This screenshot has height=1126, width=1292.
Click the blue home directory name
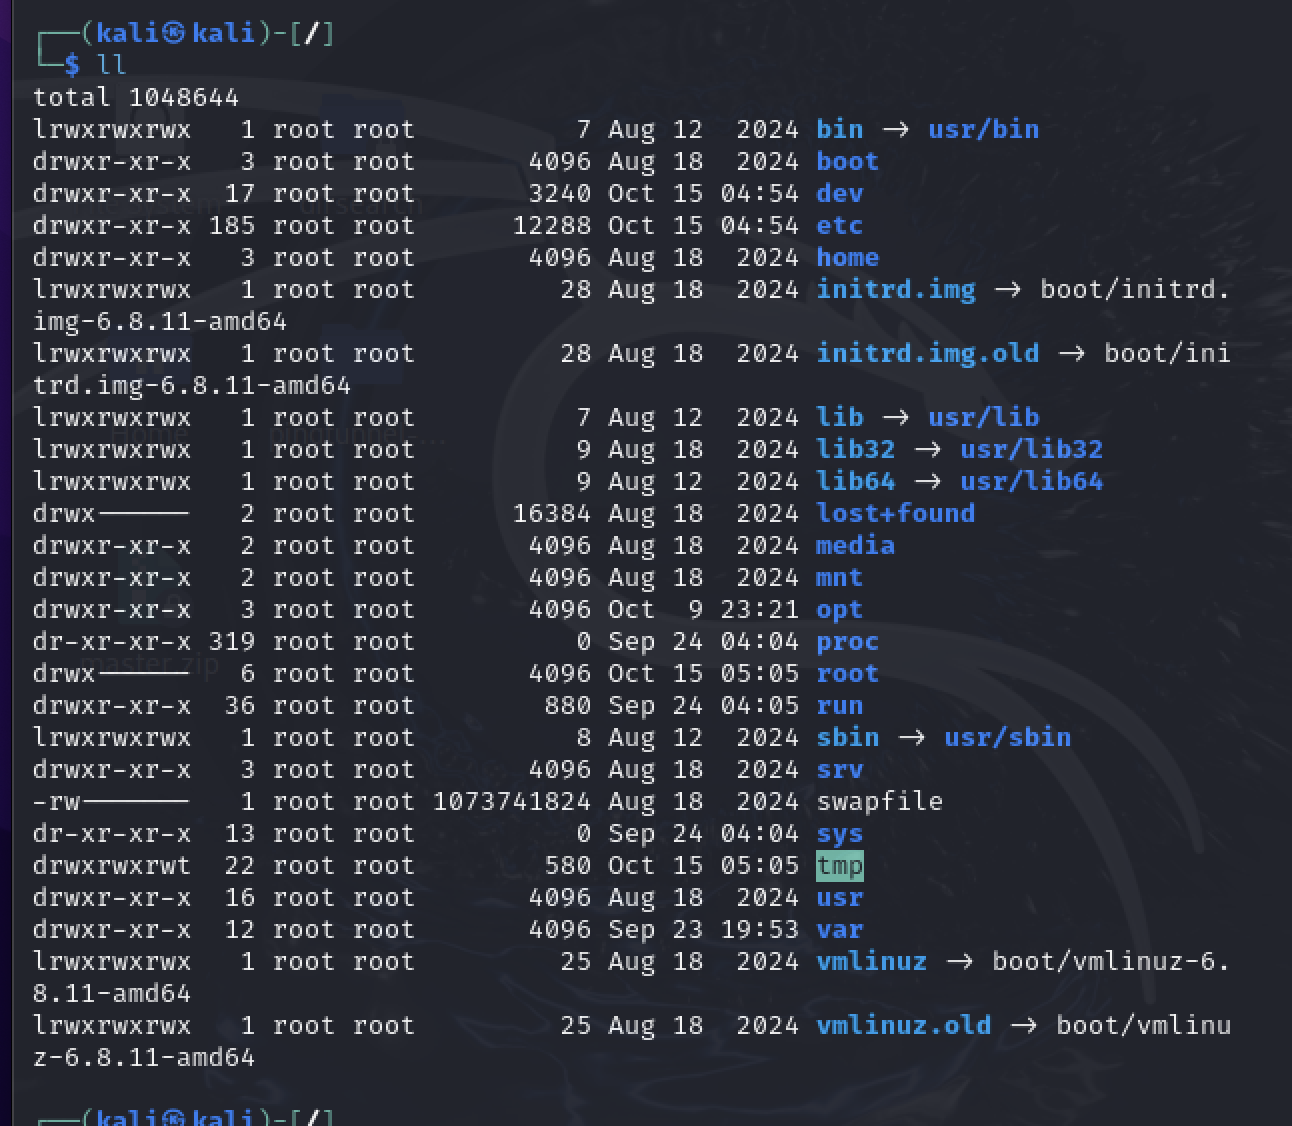click(x=847, y=257)
